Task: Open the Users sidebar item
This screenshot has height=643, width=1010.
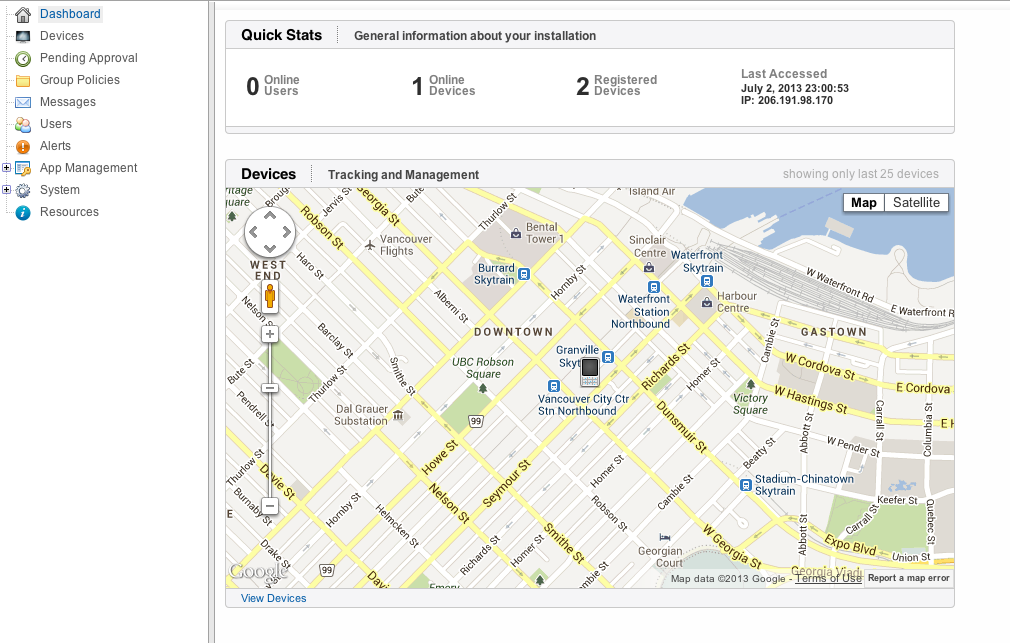Action: (56, 124)
